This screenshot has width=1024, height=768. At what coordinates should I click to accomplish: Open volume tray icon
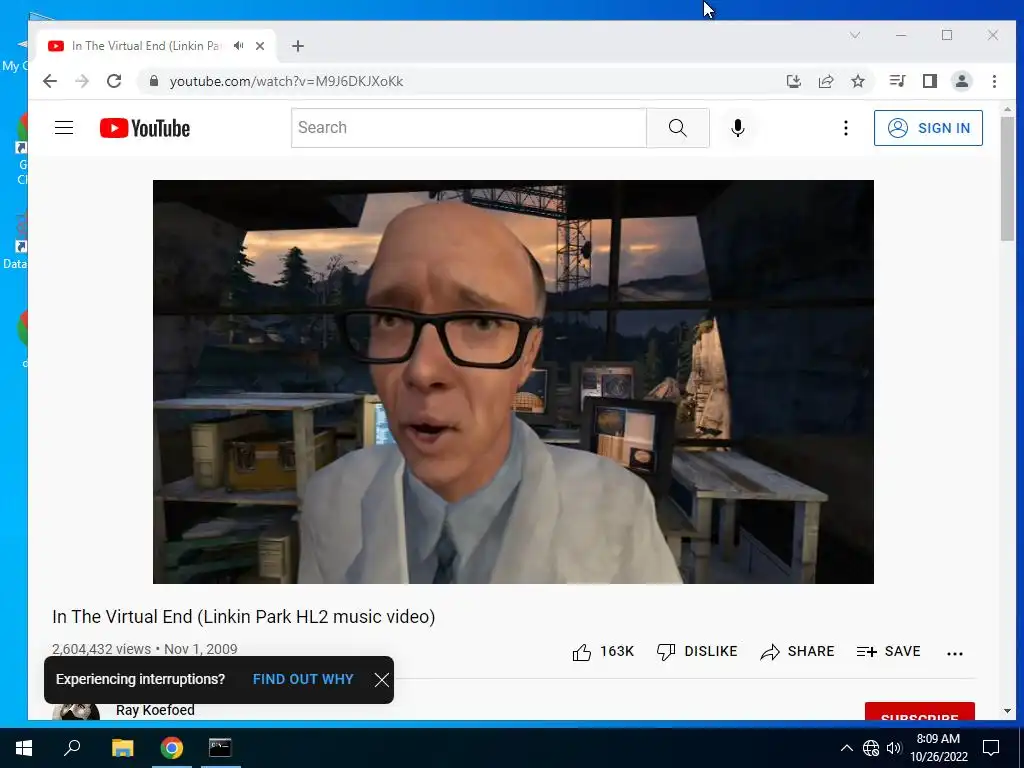pyautogui.click(x=894, y=748)
